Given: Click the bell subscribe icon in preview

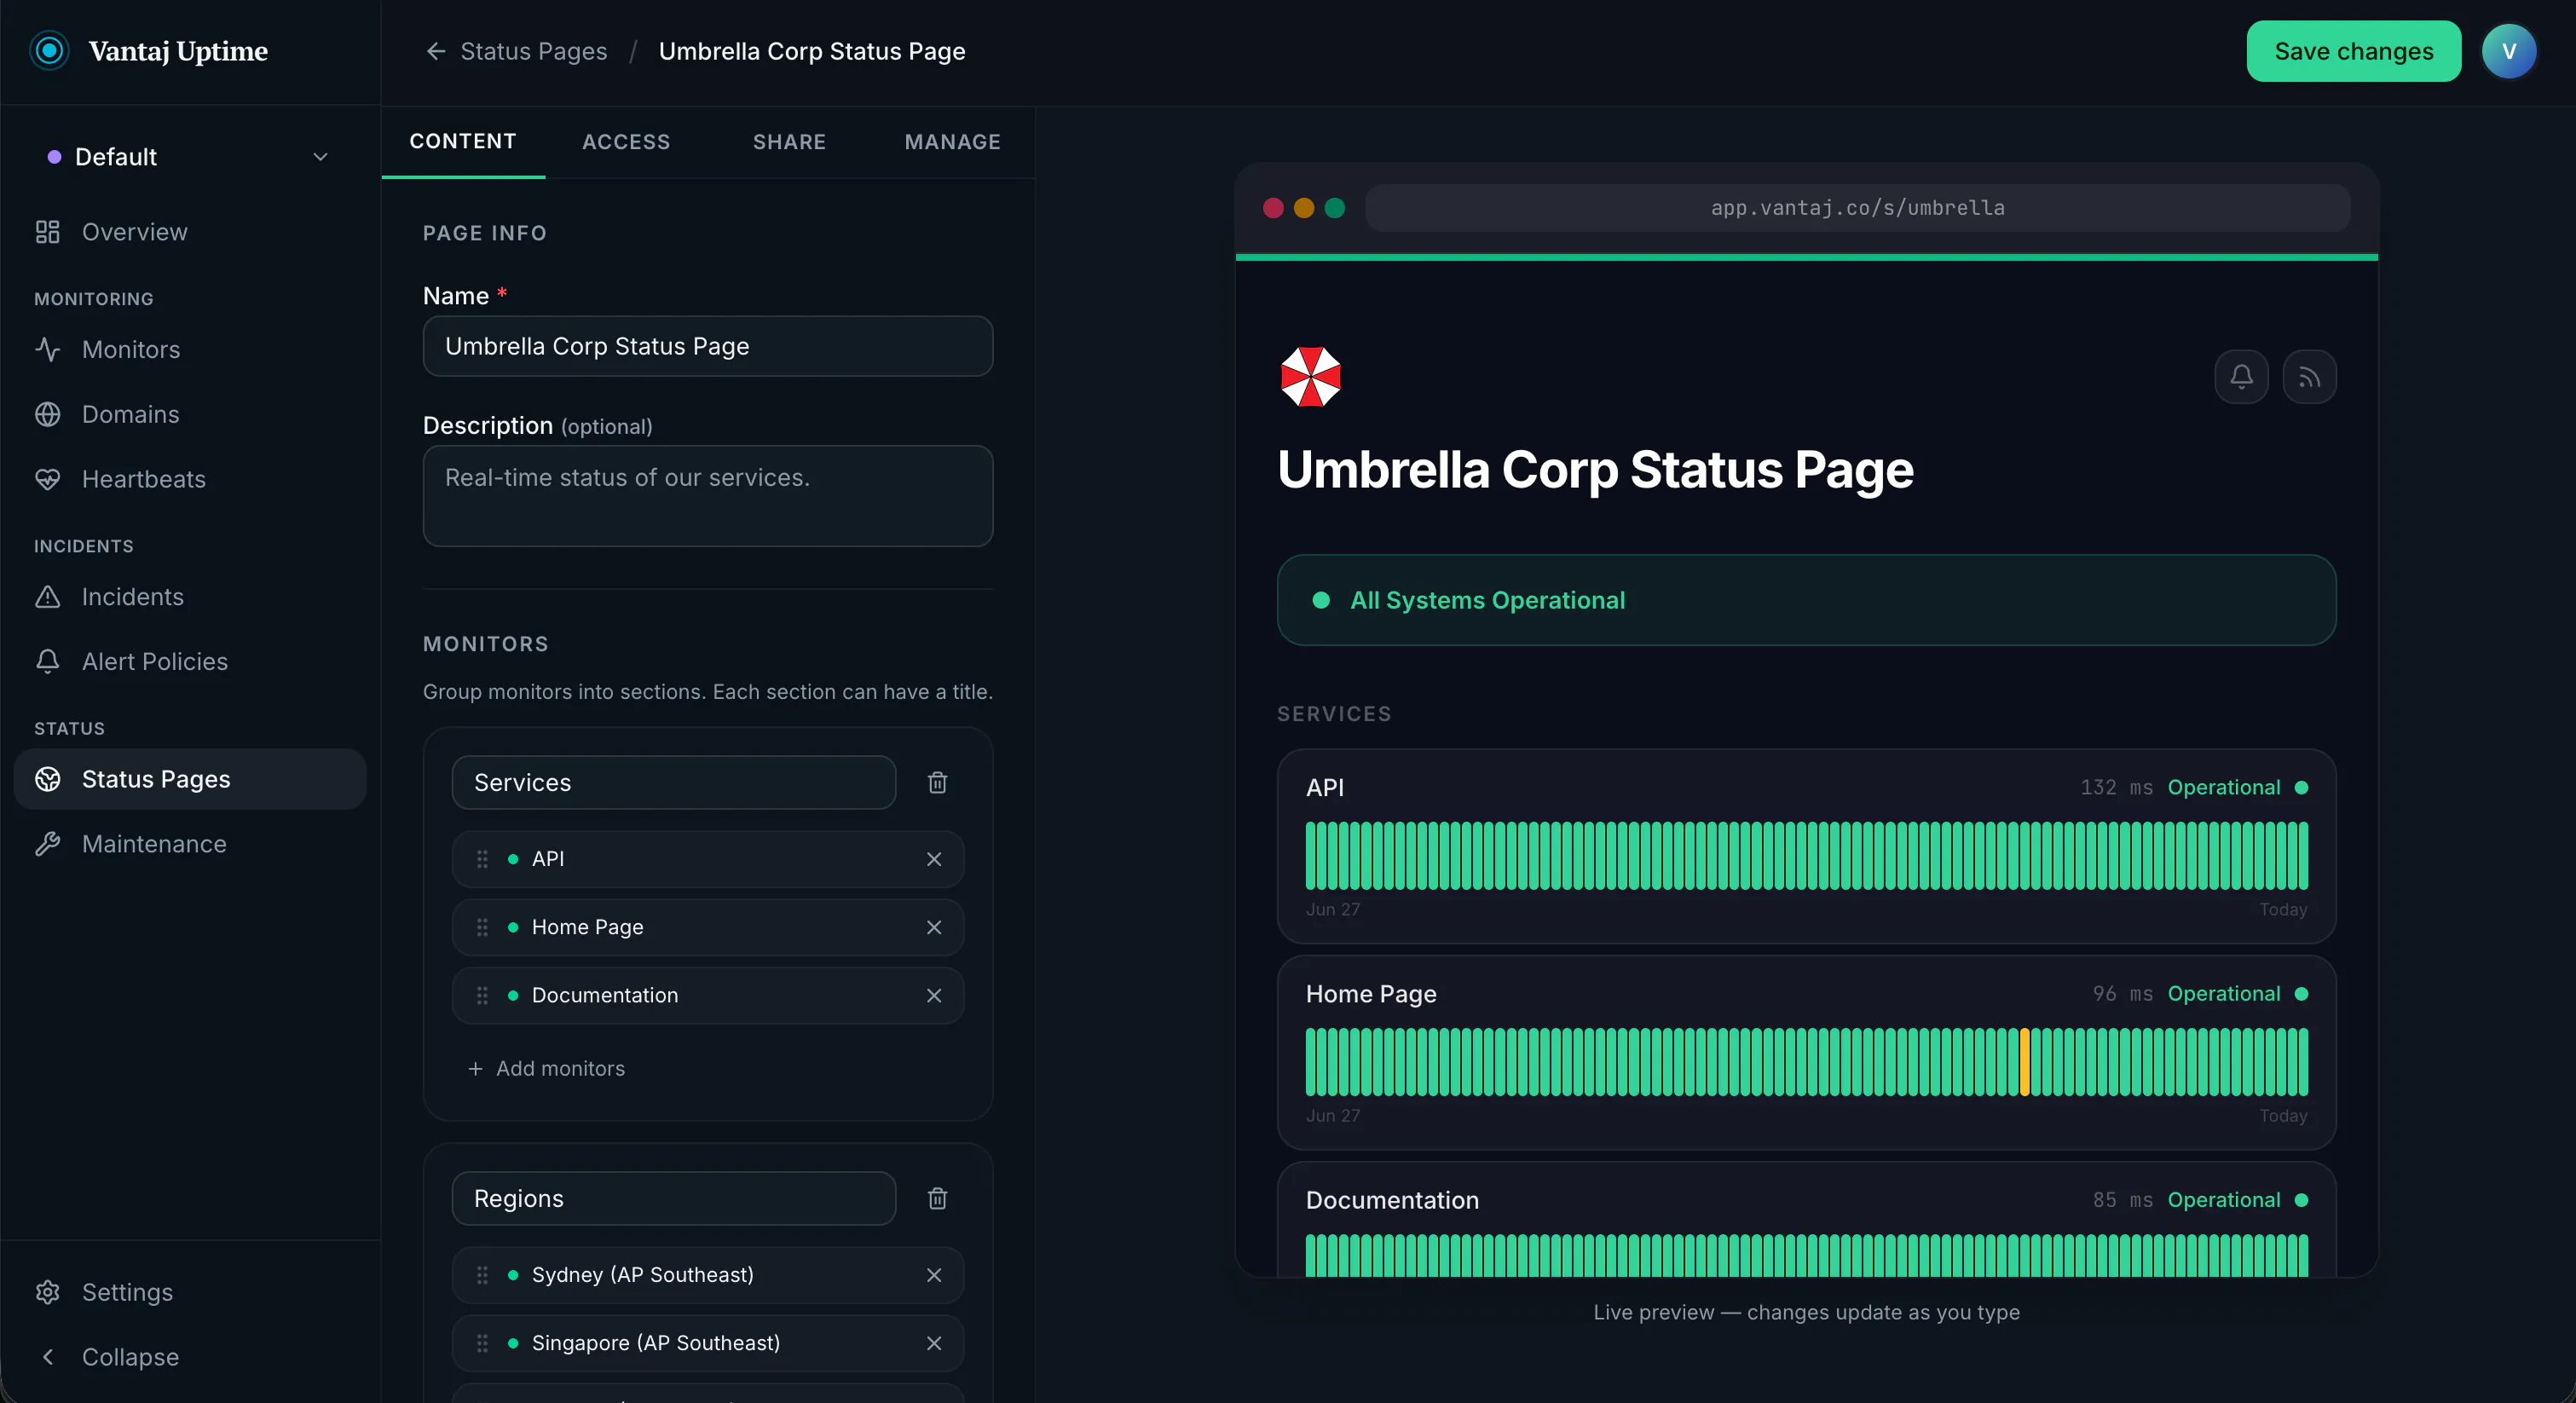Looking at the screenshot, I should (2241, 377).
